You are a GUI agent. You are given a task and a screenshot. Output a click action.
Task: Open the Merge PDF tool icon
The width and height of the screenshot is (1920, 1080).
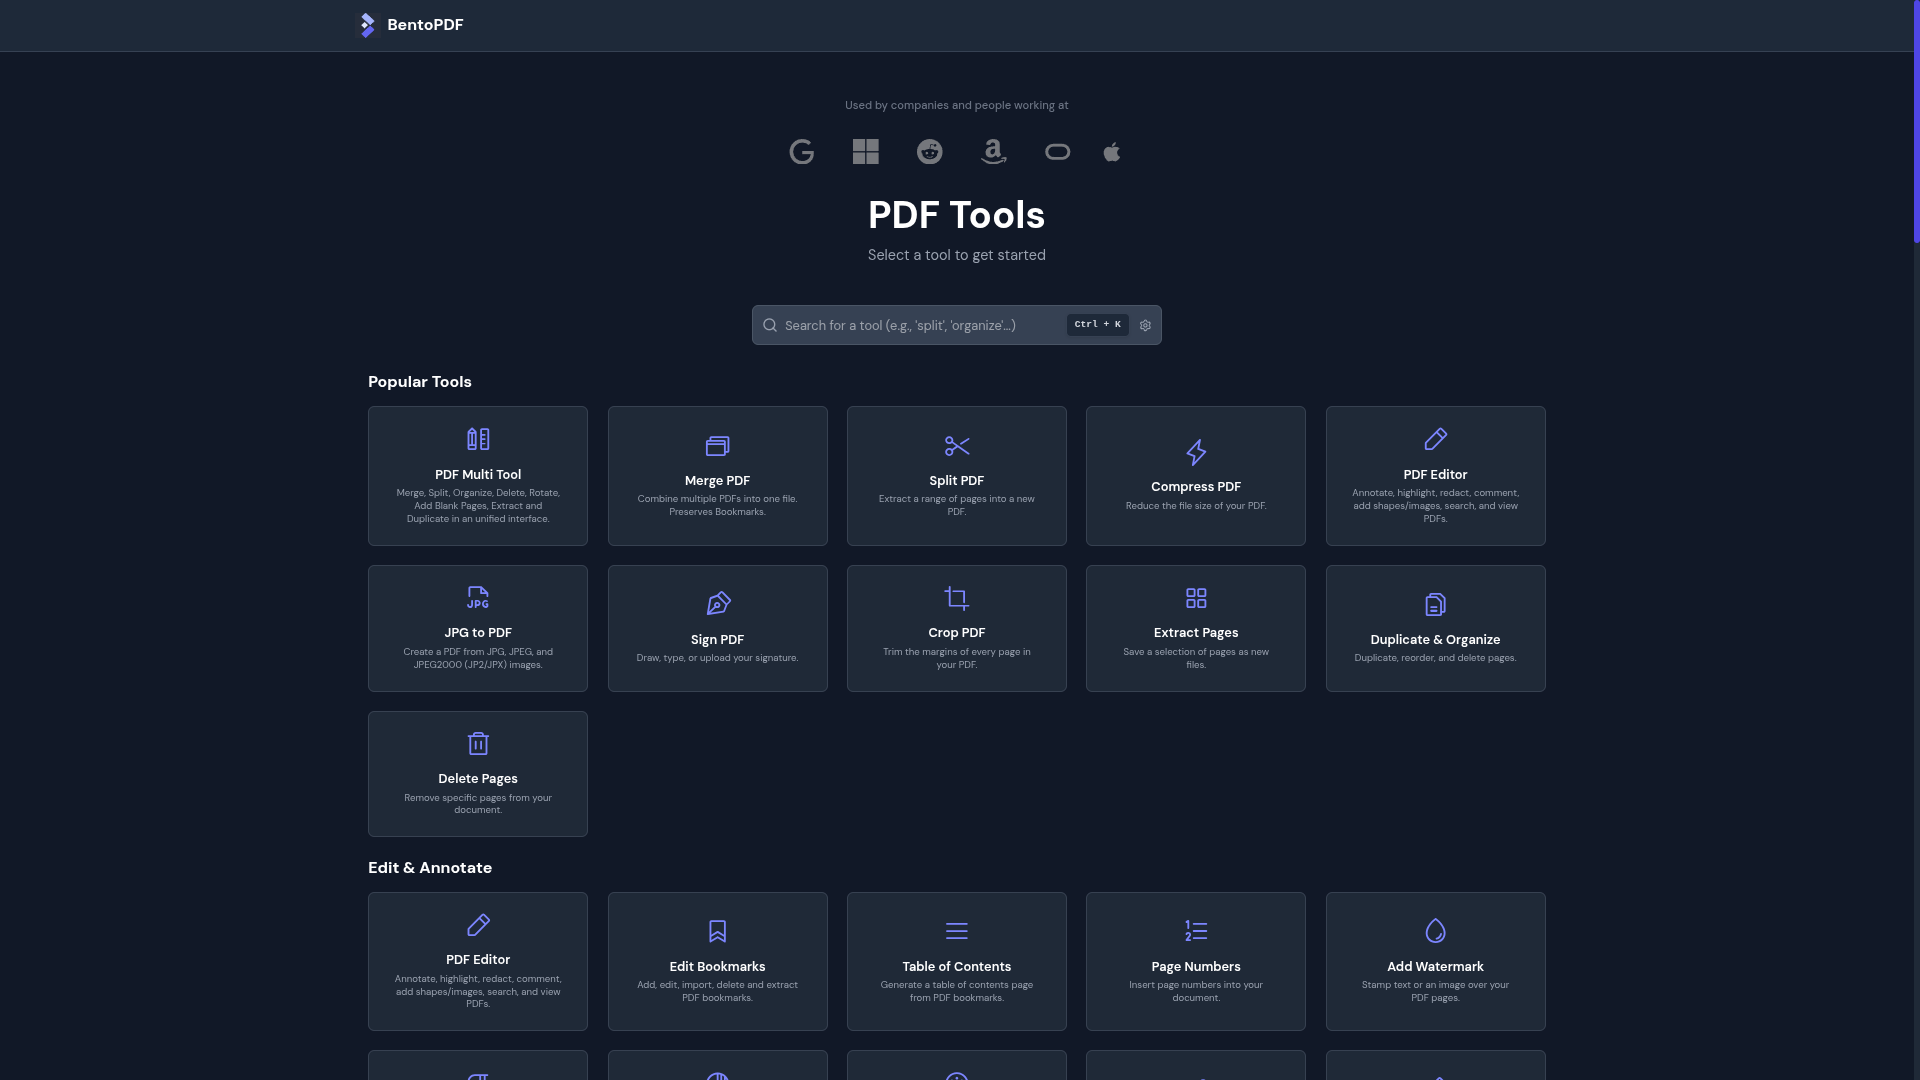[717, 446]
